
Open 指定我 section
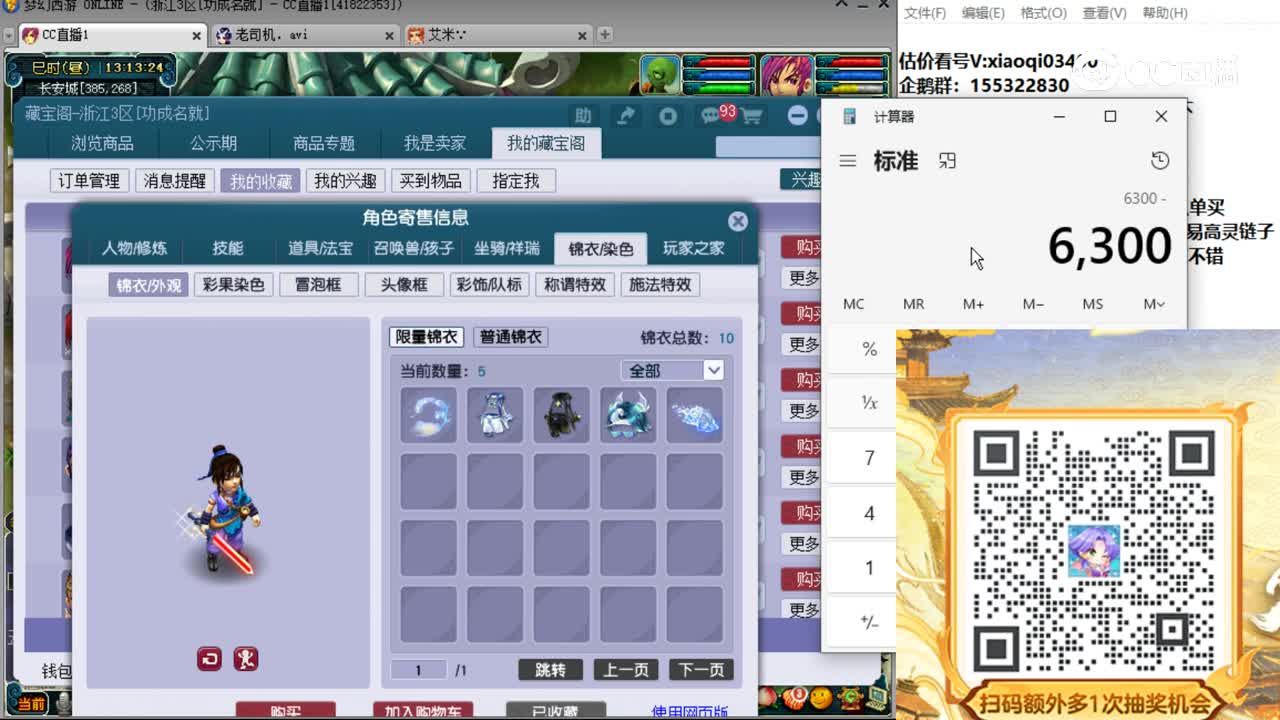[516, 181]
